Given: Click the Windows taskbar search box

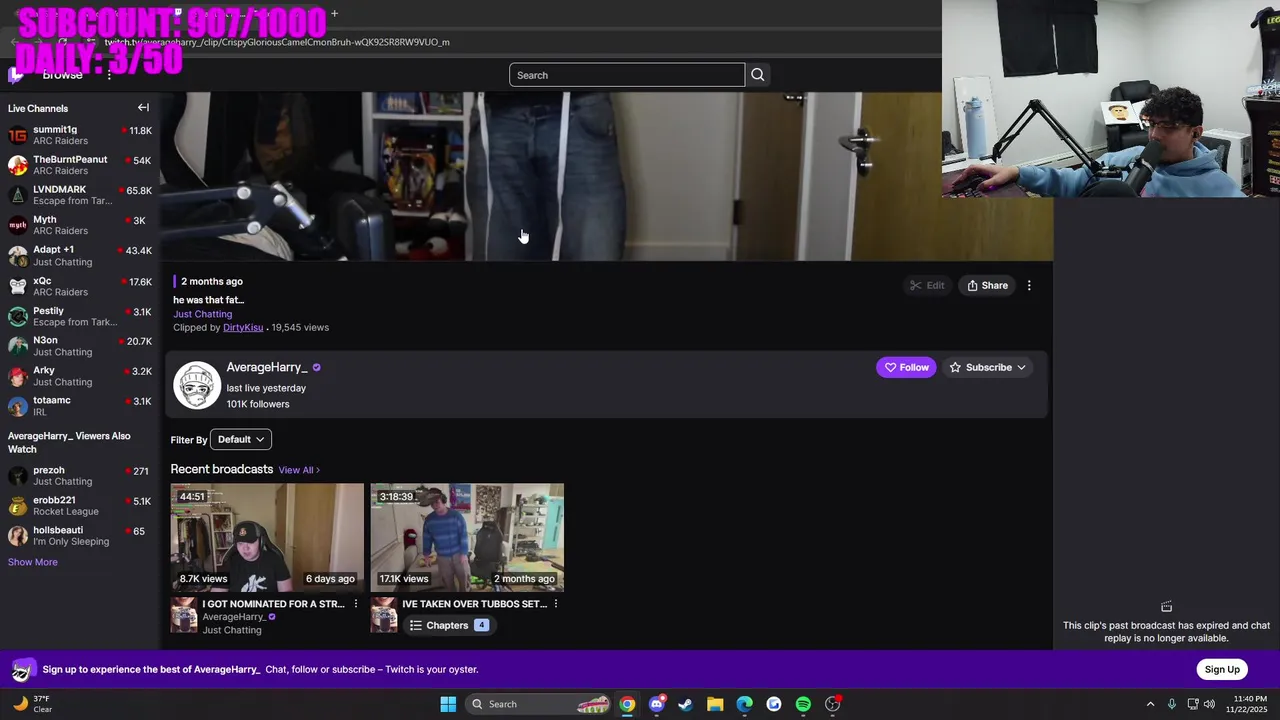Looking at the screenshot, I should click(x=539, y=704).
